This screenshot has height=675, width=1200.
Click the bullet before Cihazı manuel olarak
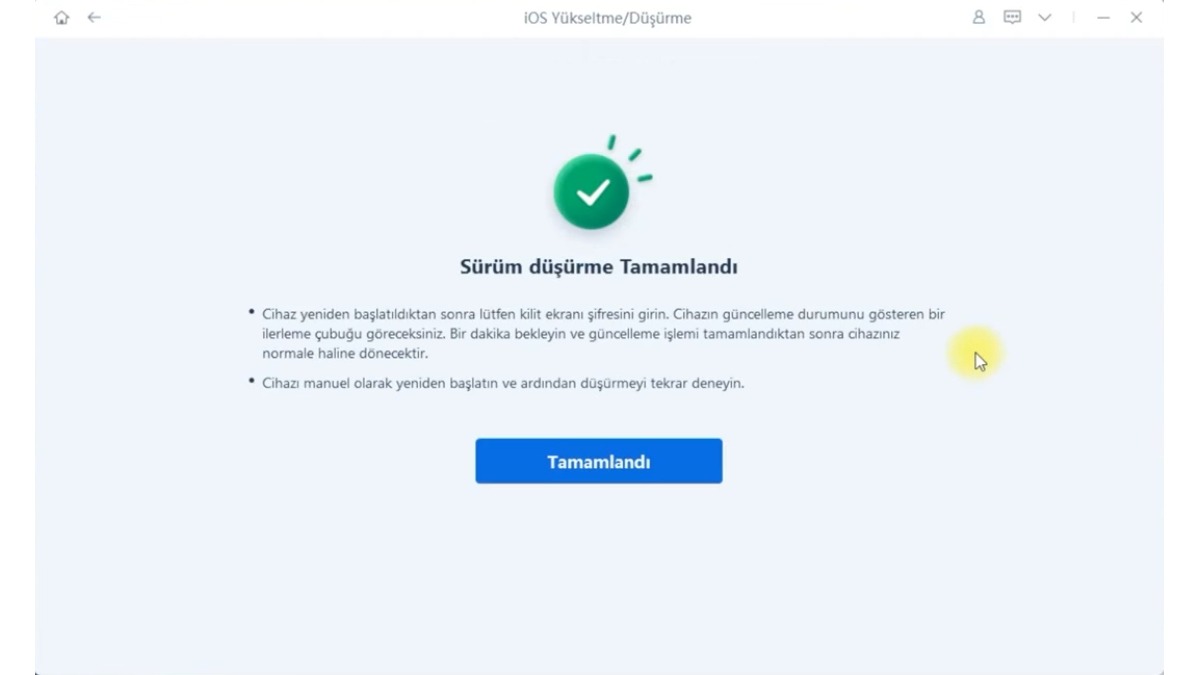click(x=251, y=381)
